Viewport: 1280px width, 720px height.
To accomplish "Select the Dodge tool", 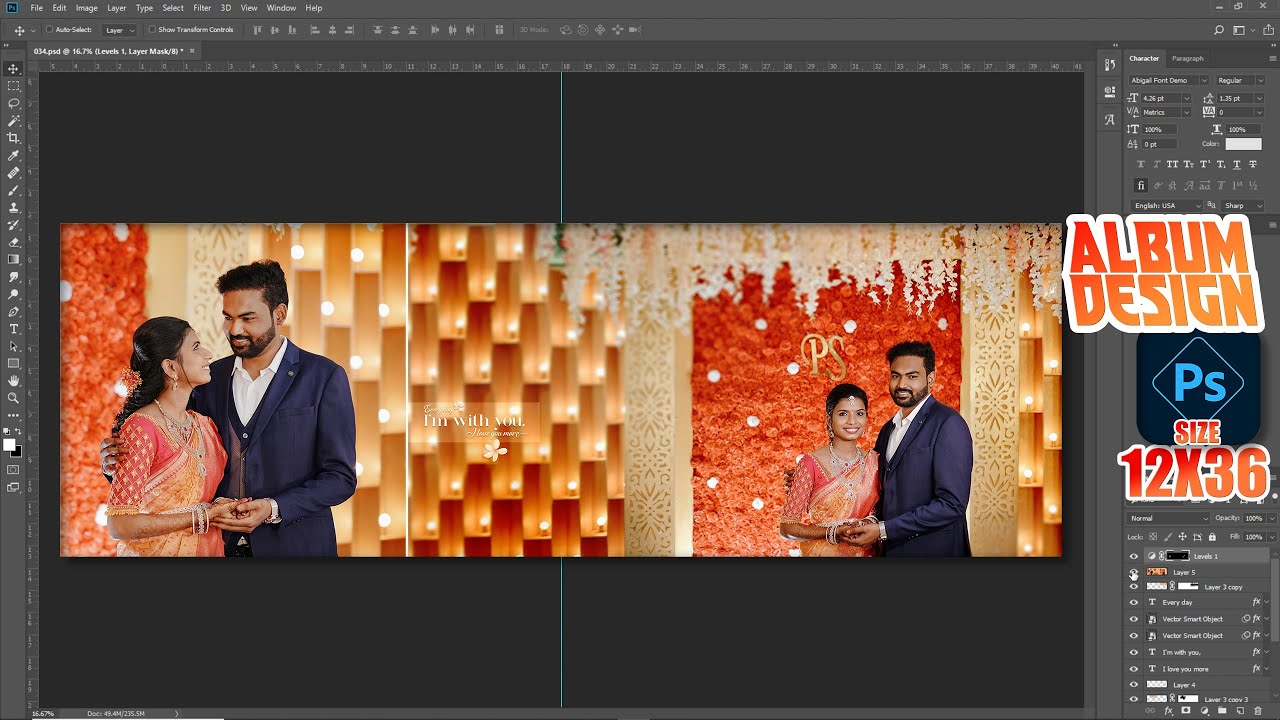I will tap(14, 294).
